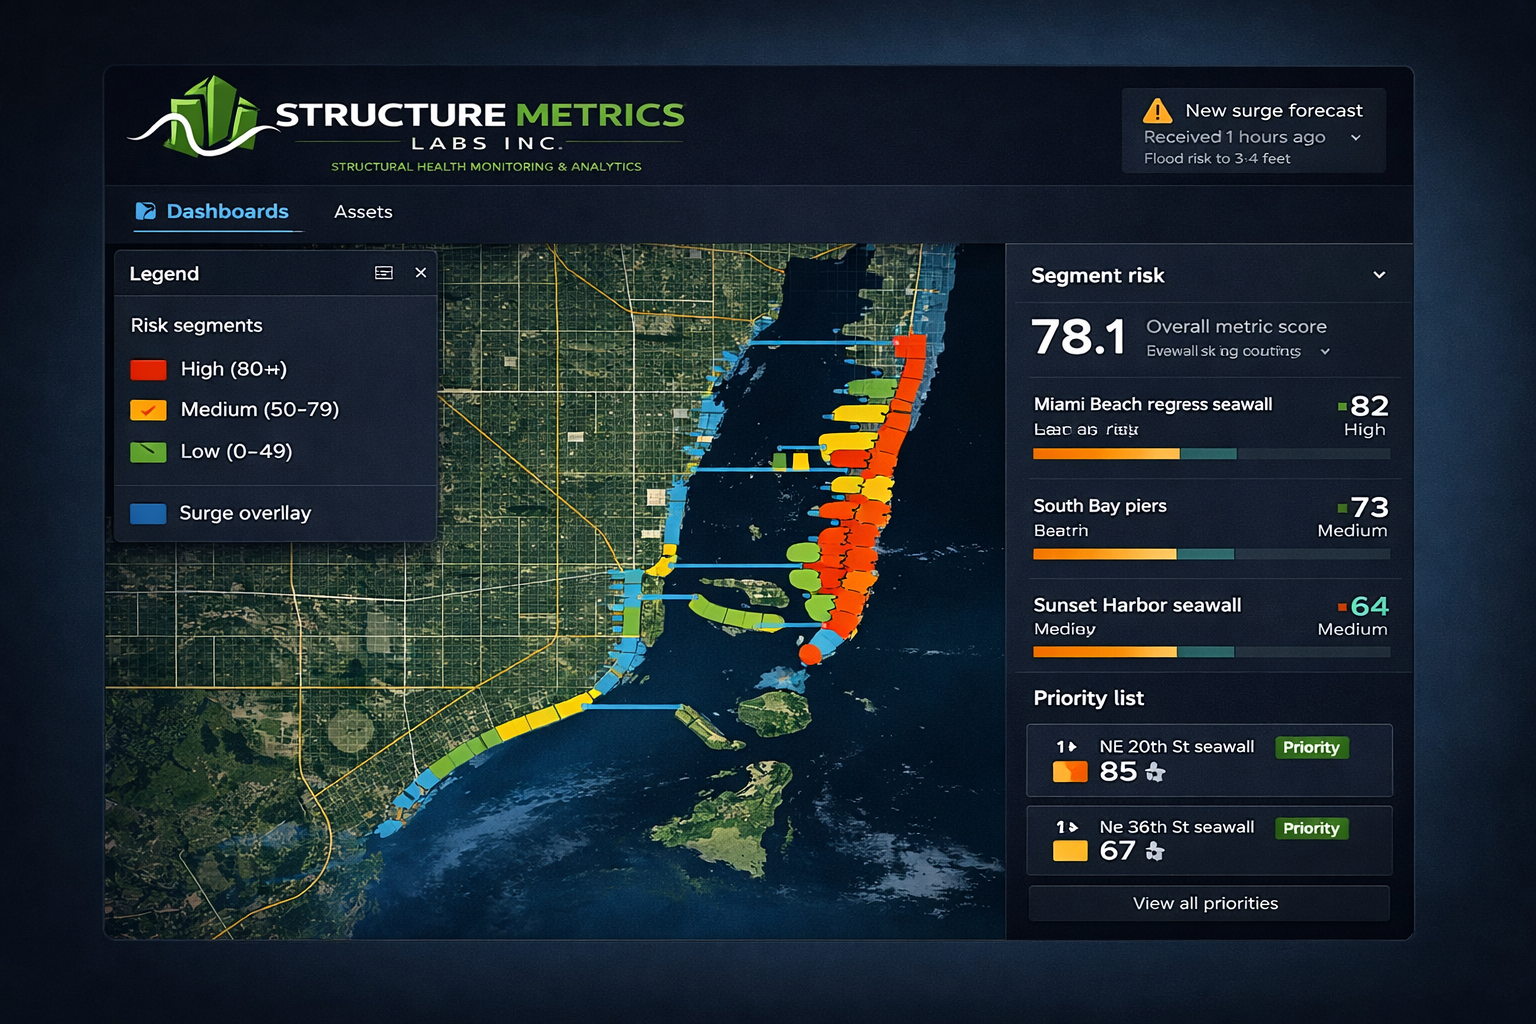Screen dimensions: 1536x1024
Task: Click the Legend panel settings icon
Action: click(x=384, y=272)
